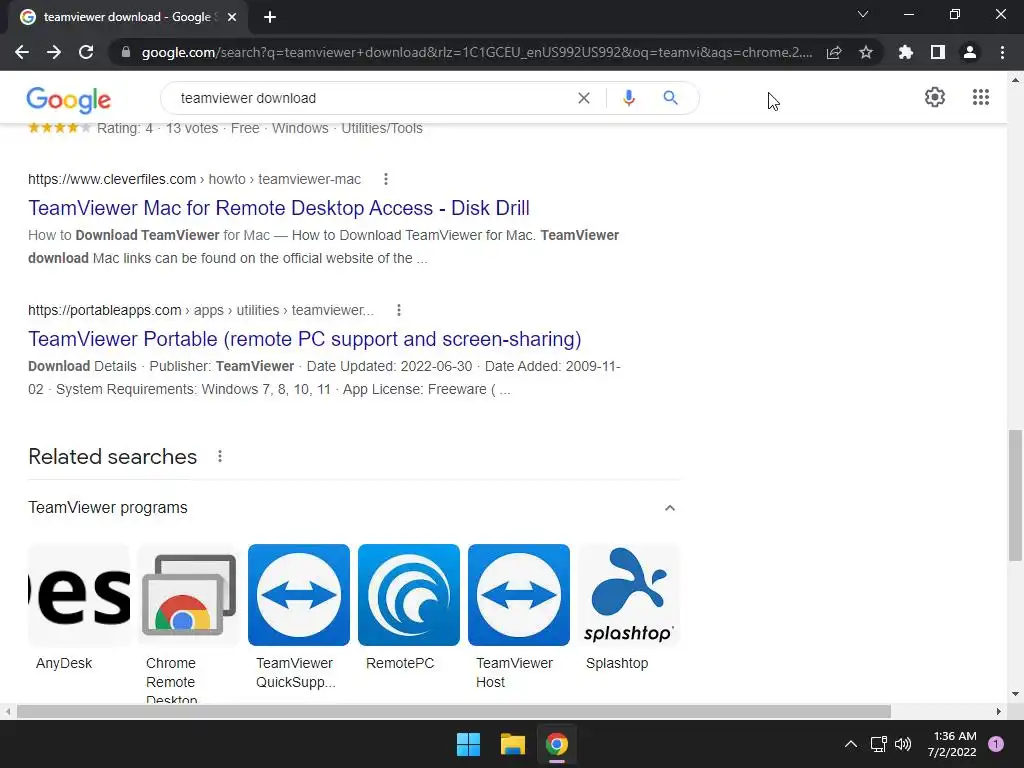Click the horizontal scrollbar thumb
The image size is (1024, 768).
[453, 711]
